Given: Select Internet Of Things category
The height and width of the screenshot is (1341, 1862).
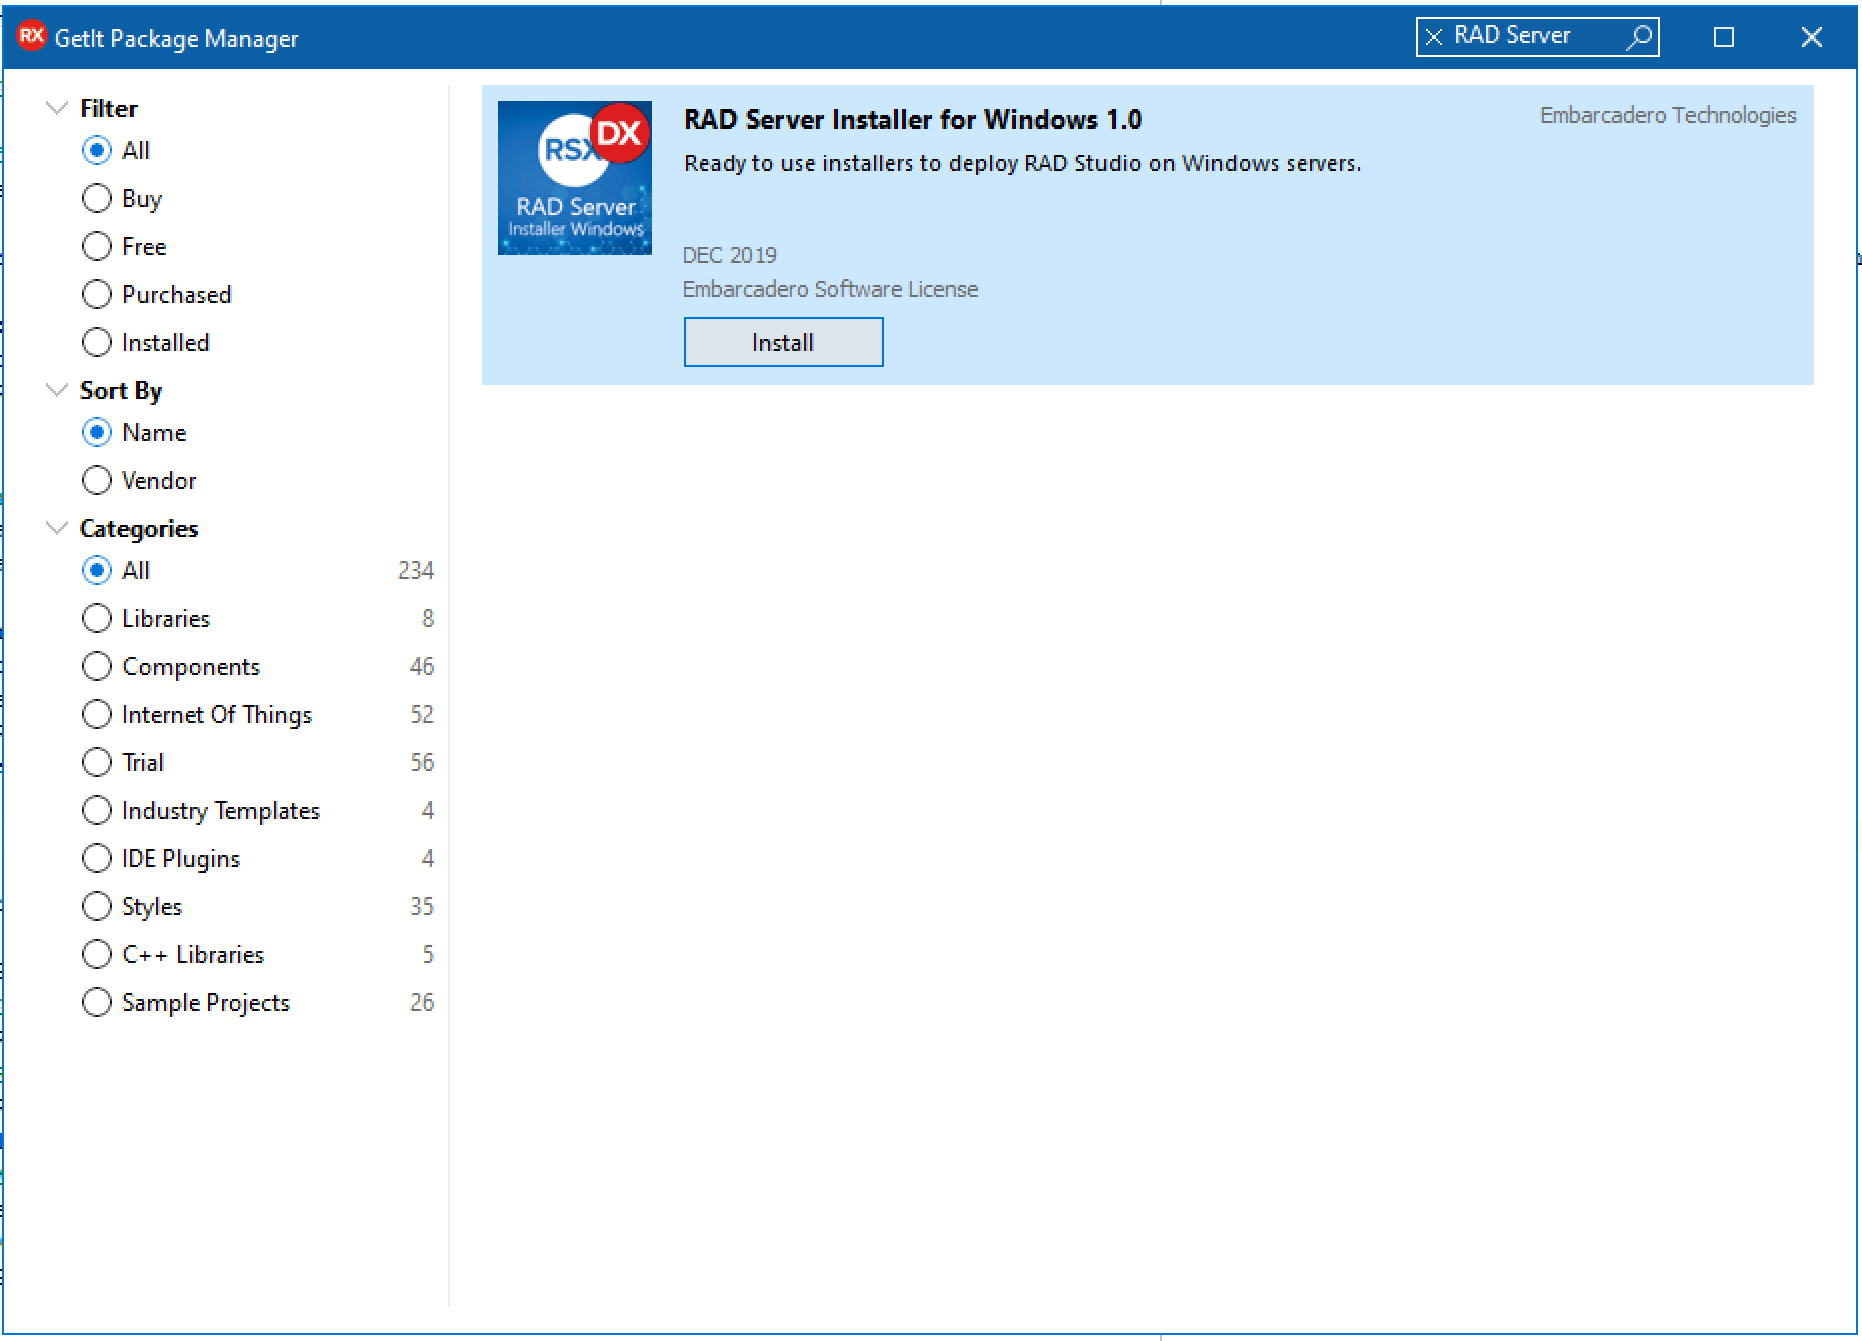Looking at the screenshot, I should click(x=197, y=715).
